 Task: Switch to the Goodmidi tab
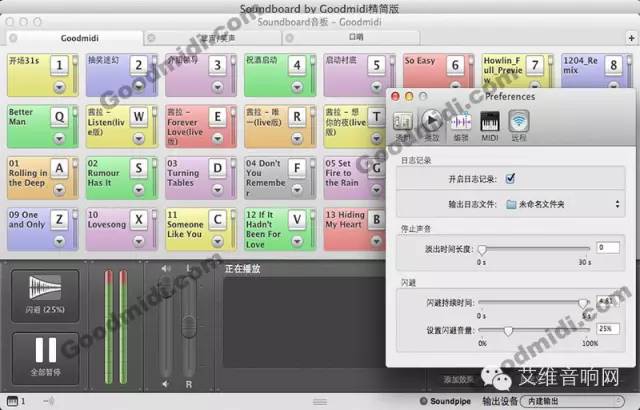pos(80,38)
